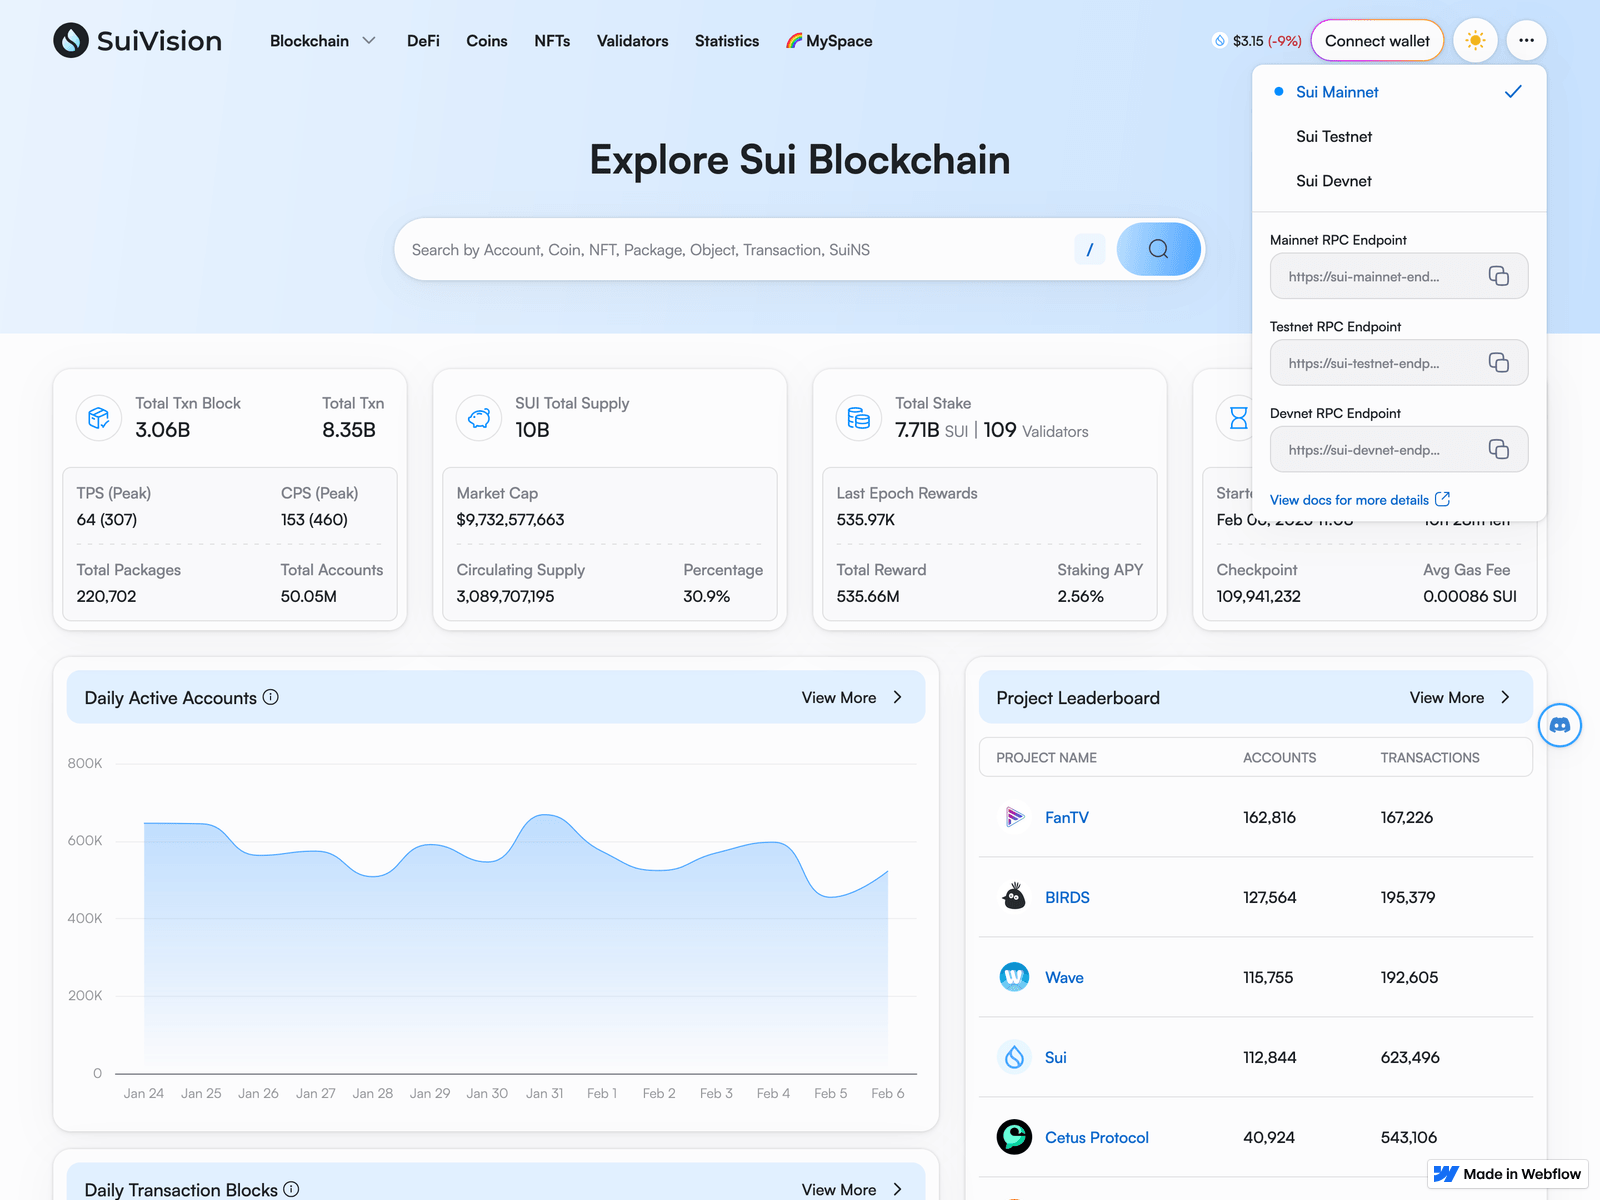Click the Made in Webflow badge
The width and height of the screenshot is (1600, 1200).
[x=1508, y=1174]
